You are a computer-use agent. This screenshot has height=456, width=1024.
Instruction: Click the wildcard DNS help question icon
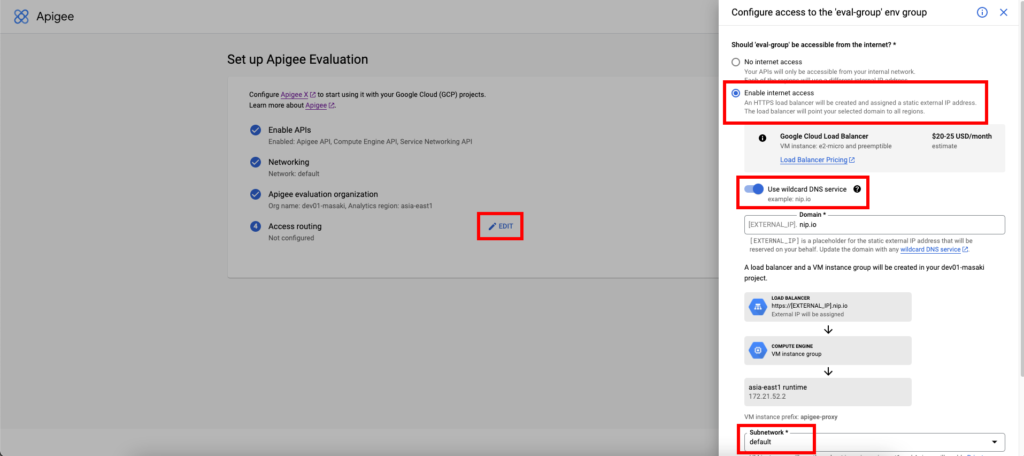click(857, 188)
